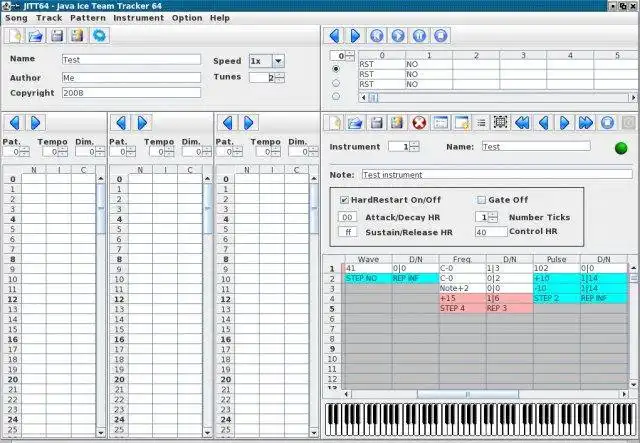Click the left arrow above the first track
Screen dimensions: 640x443
pos(15,122)
